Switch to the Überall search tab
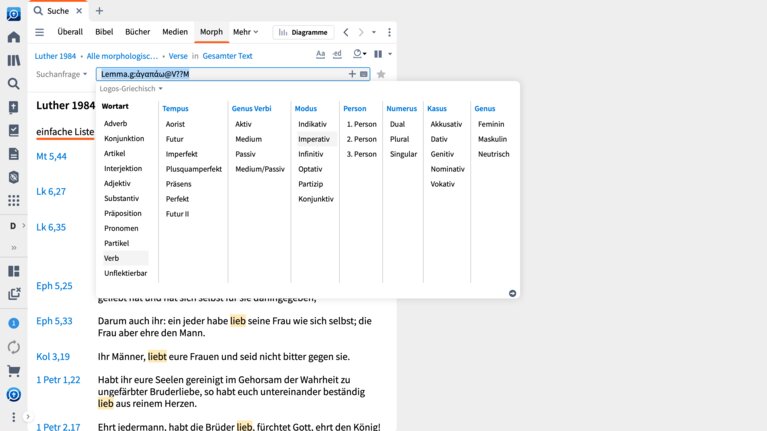The width and height of the screenshot is (767, 431). 70,32
